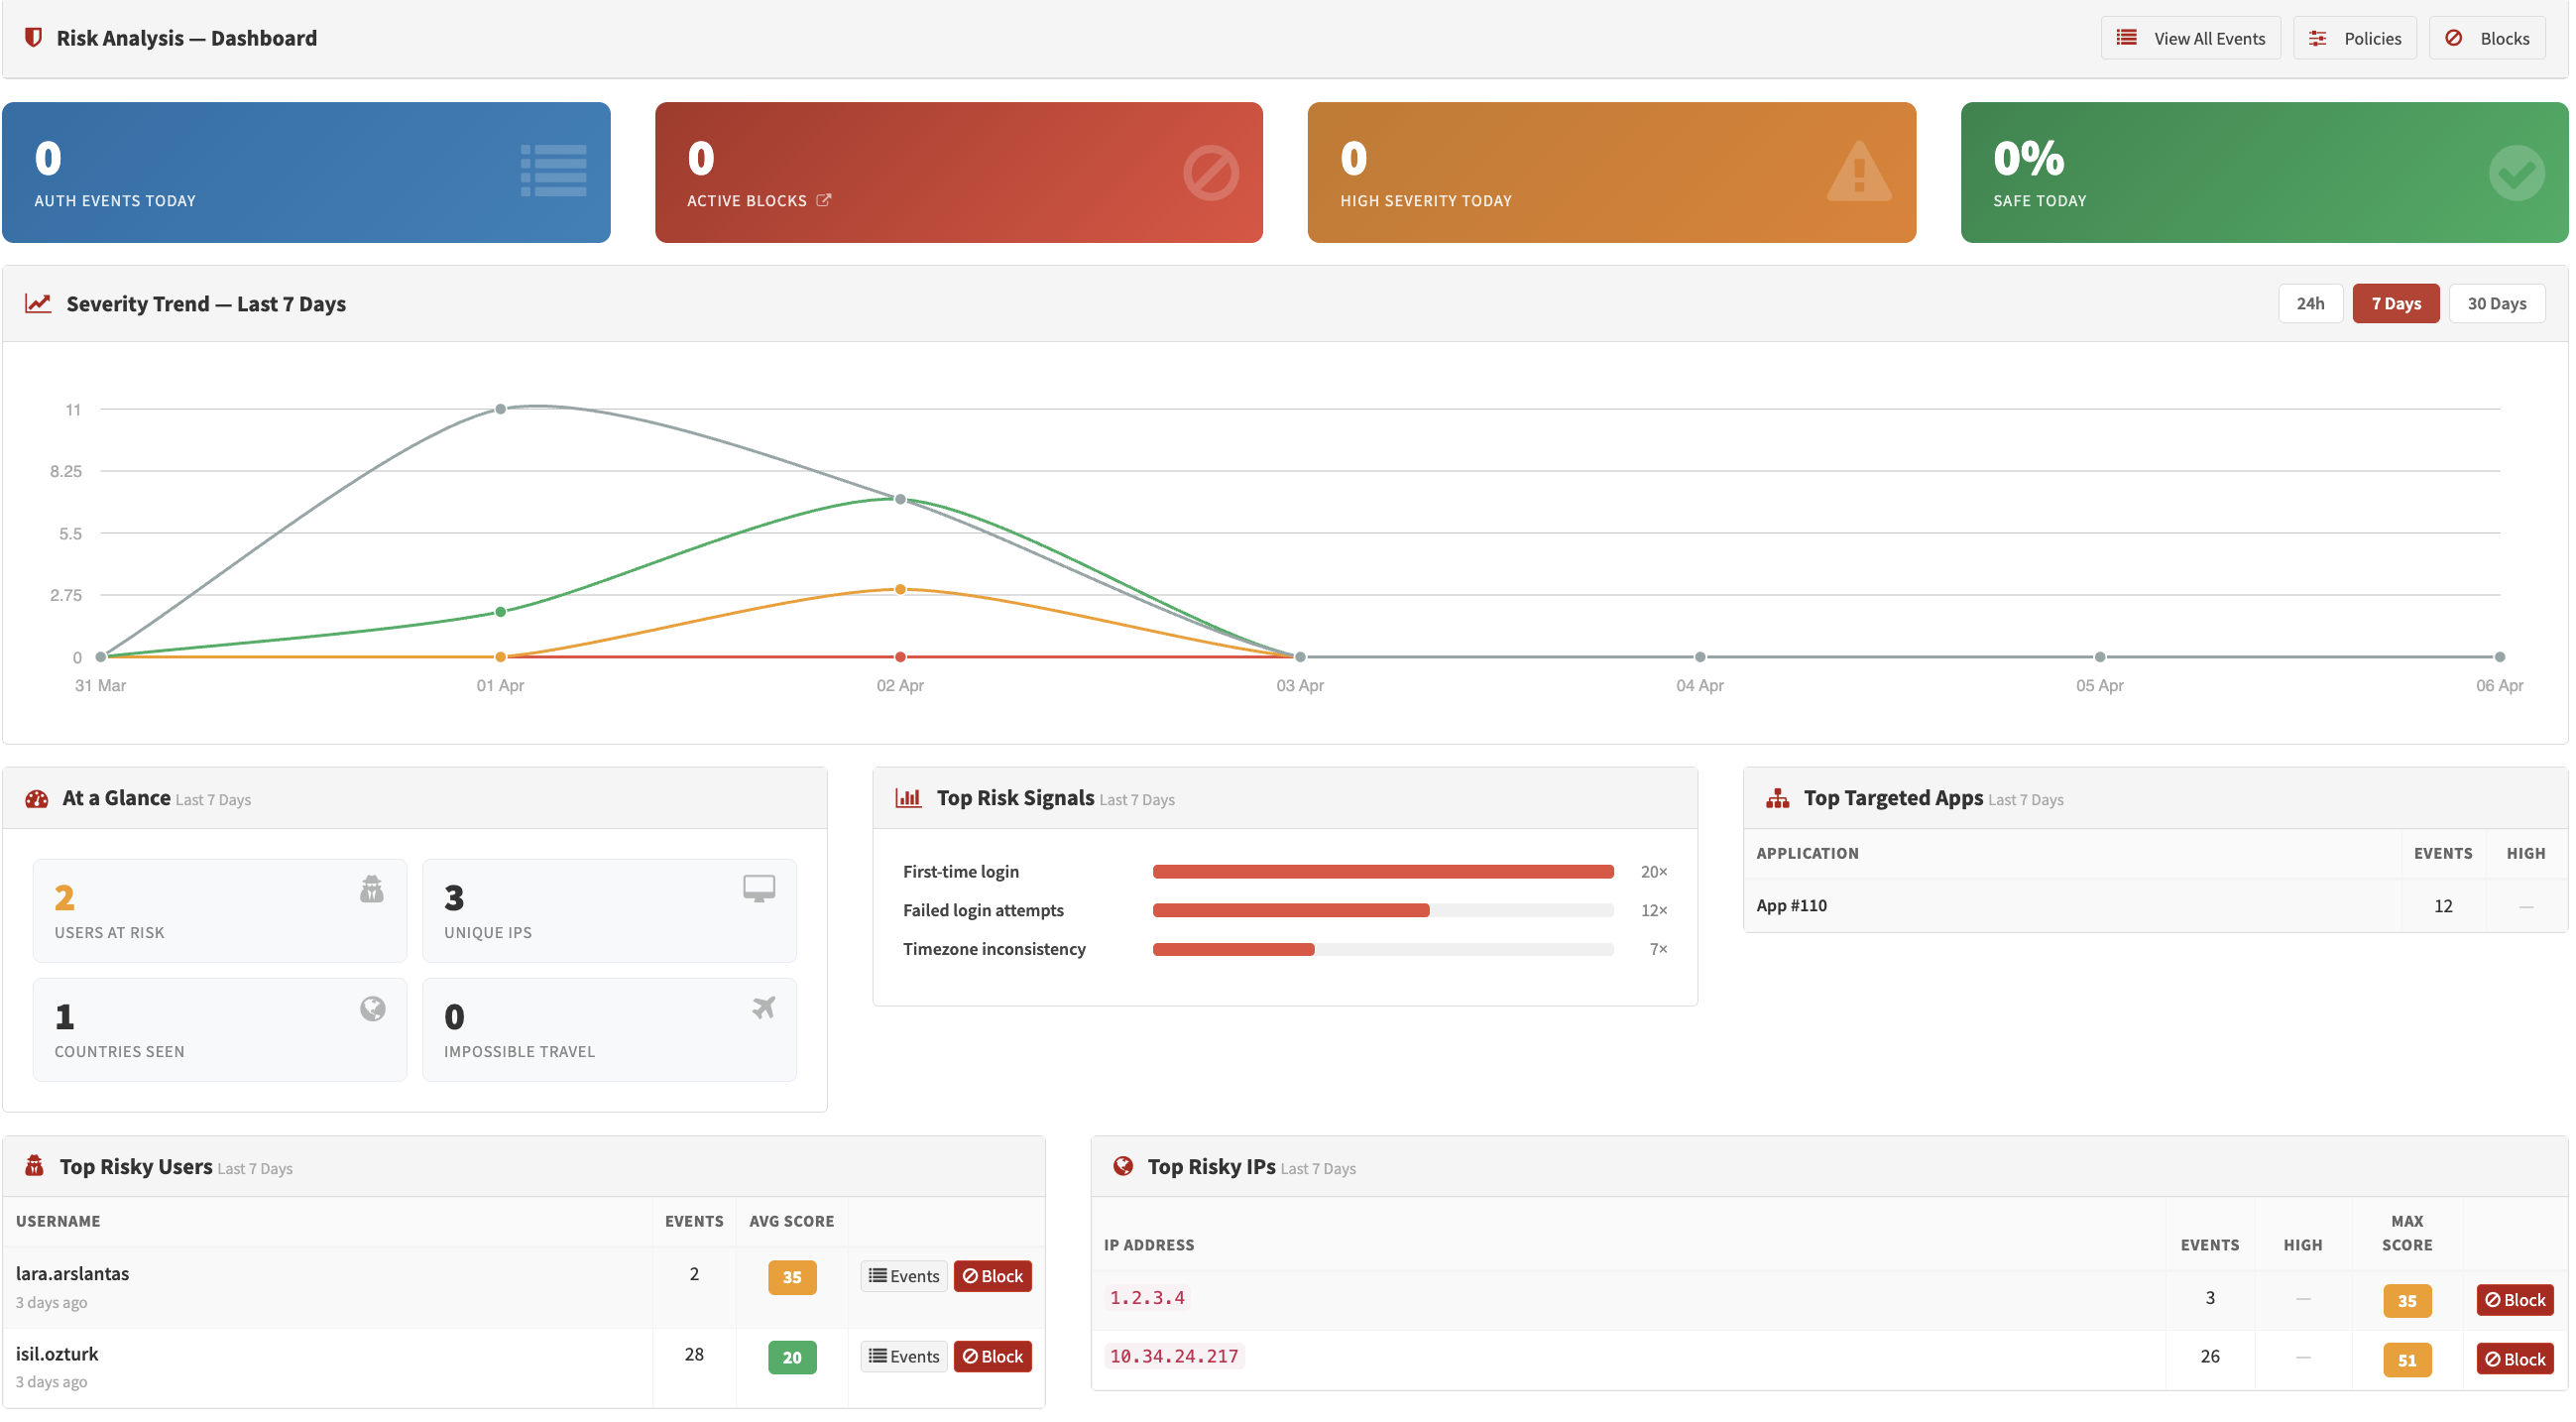Switch severity trend to 24h view
The height and width of the screenshot is (1422, 2576).
(2311, 302)
